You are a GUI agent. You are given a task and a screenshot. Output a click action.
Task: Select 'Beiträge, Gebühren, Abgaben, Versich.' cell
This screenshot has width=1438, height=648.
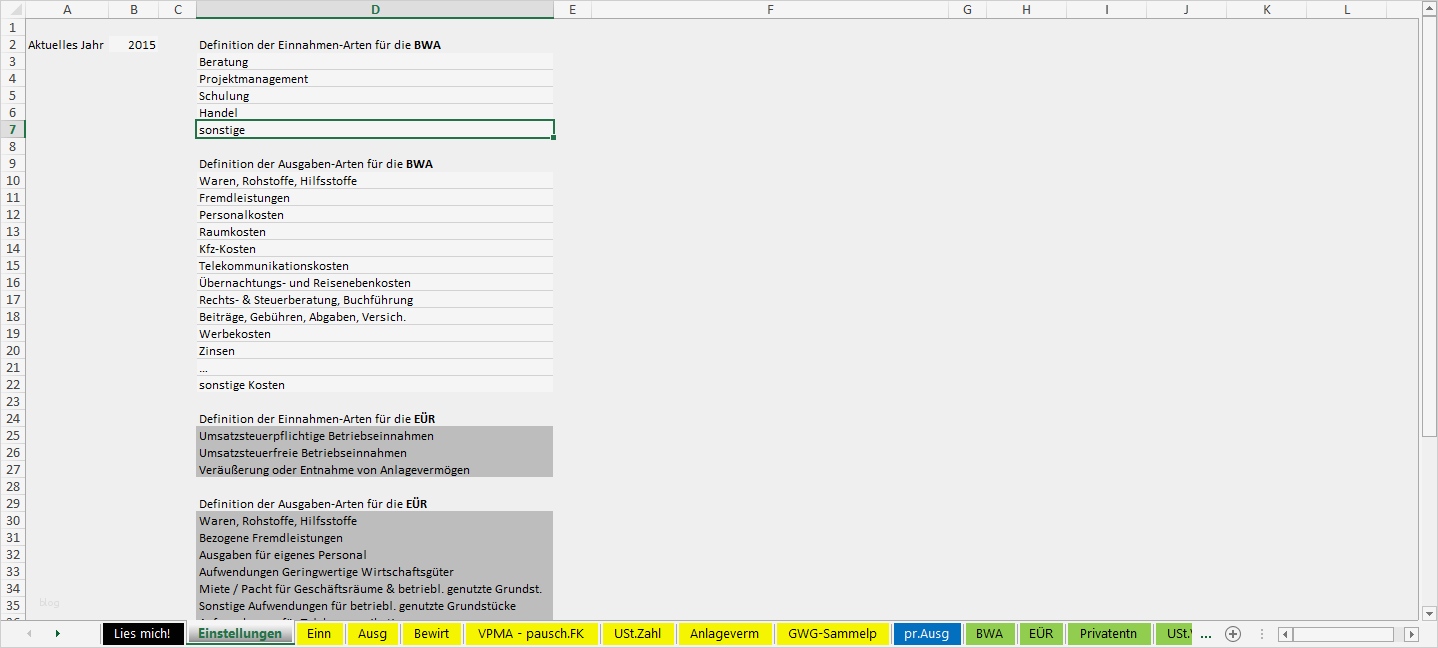pyautogui.click(x=375, y=317)
